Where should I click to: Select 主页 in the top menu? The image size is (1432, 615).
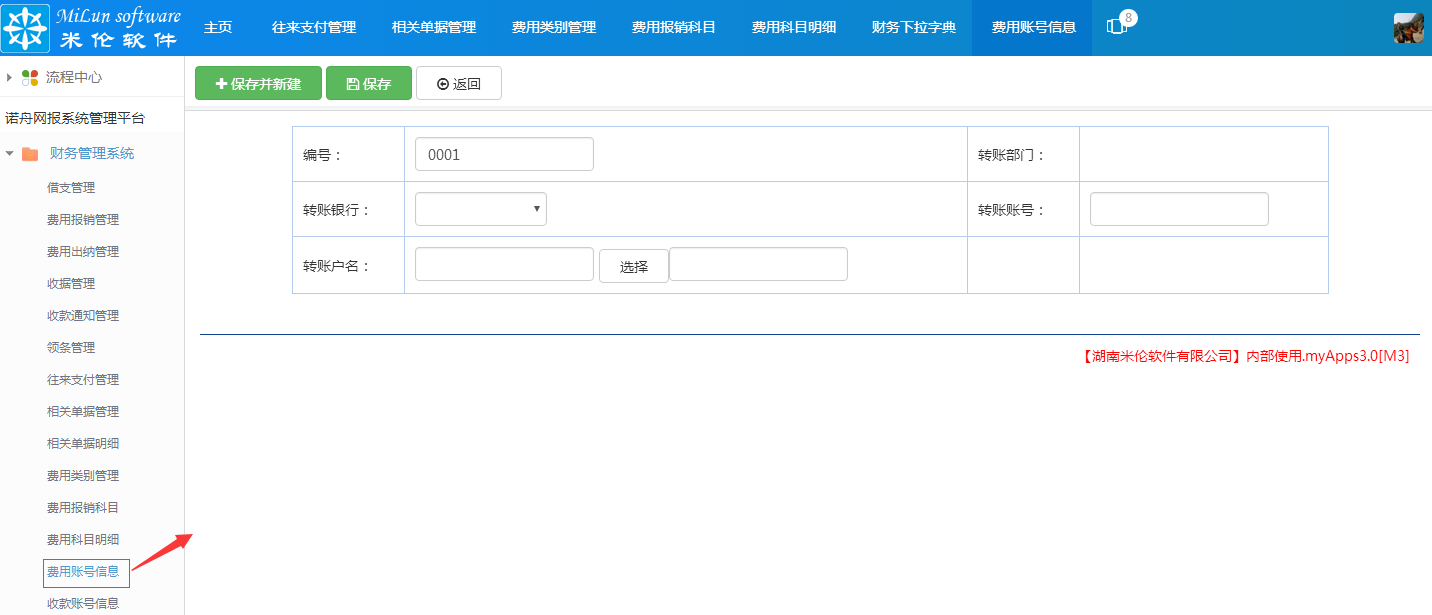point(218,28)
